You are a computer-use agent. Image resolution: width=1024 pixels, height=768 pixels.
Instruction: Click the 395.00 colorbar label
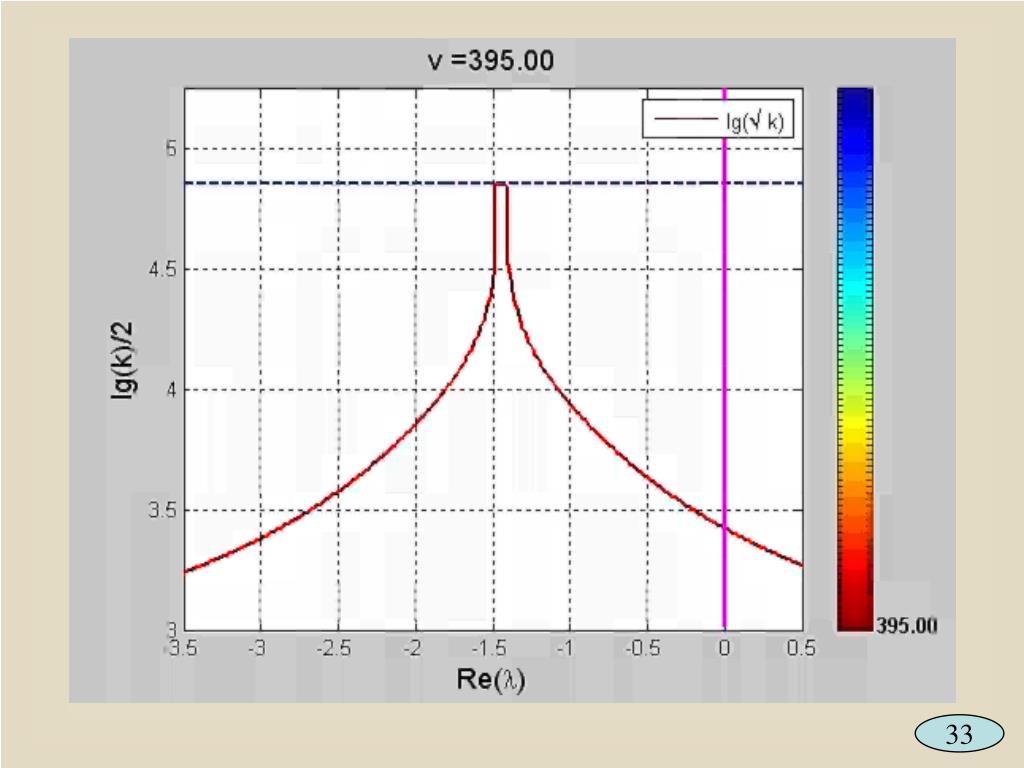[x=906, y=626]
